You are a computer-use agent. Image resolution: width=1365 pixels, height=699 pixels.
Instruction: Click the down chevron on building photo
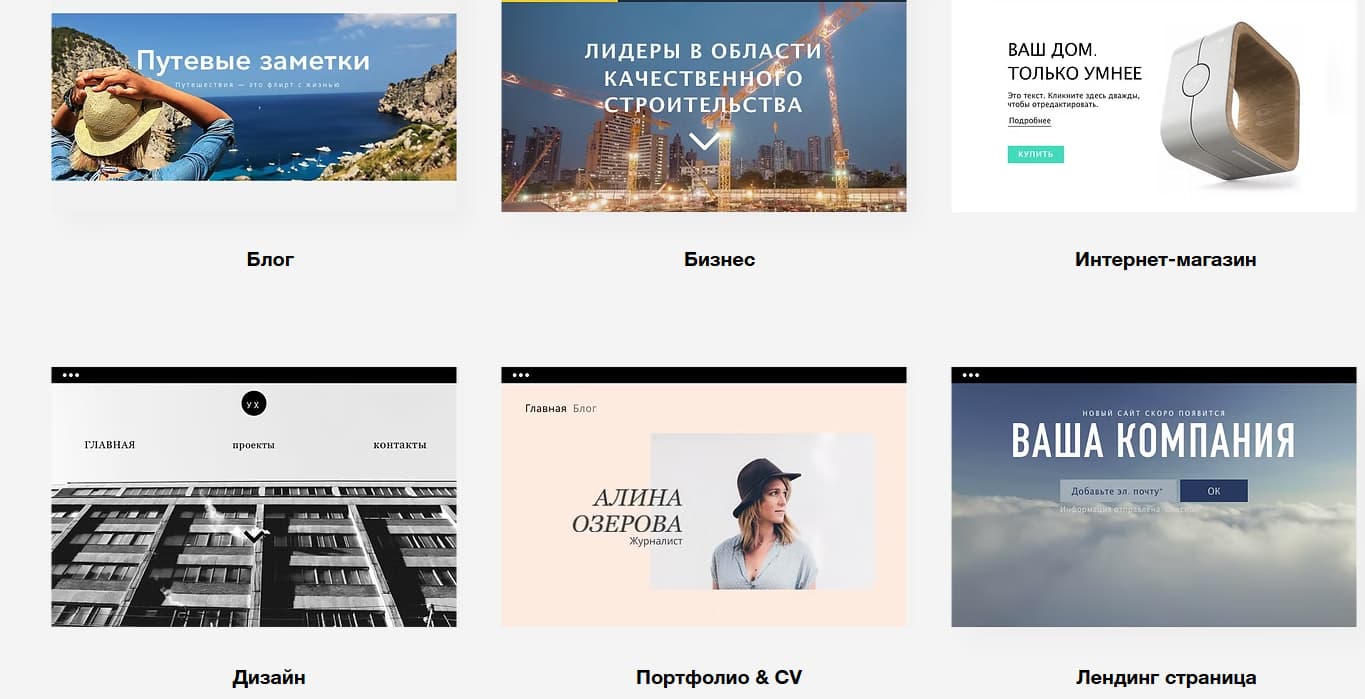(x=254, y=537)
